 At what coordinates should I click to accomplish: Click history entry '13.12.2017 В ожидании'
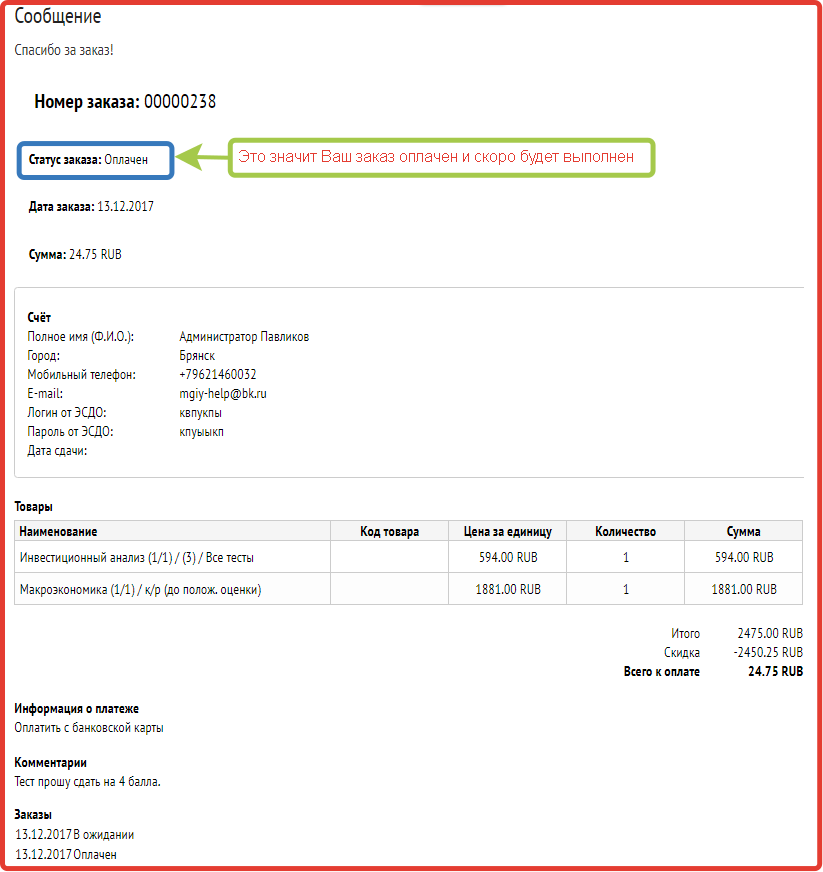[75, 835]
